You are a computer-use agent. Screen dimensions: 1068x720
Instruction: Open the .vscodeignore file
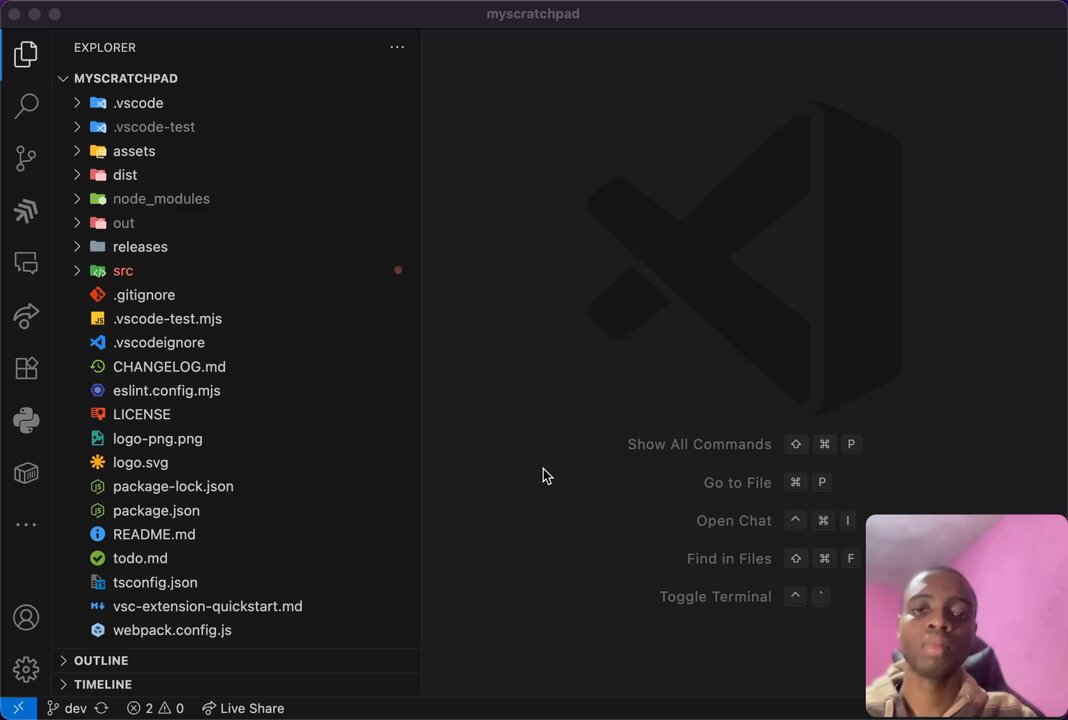[x=236, y=343]
